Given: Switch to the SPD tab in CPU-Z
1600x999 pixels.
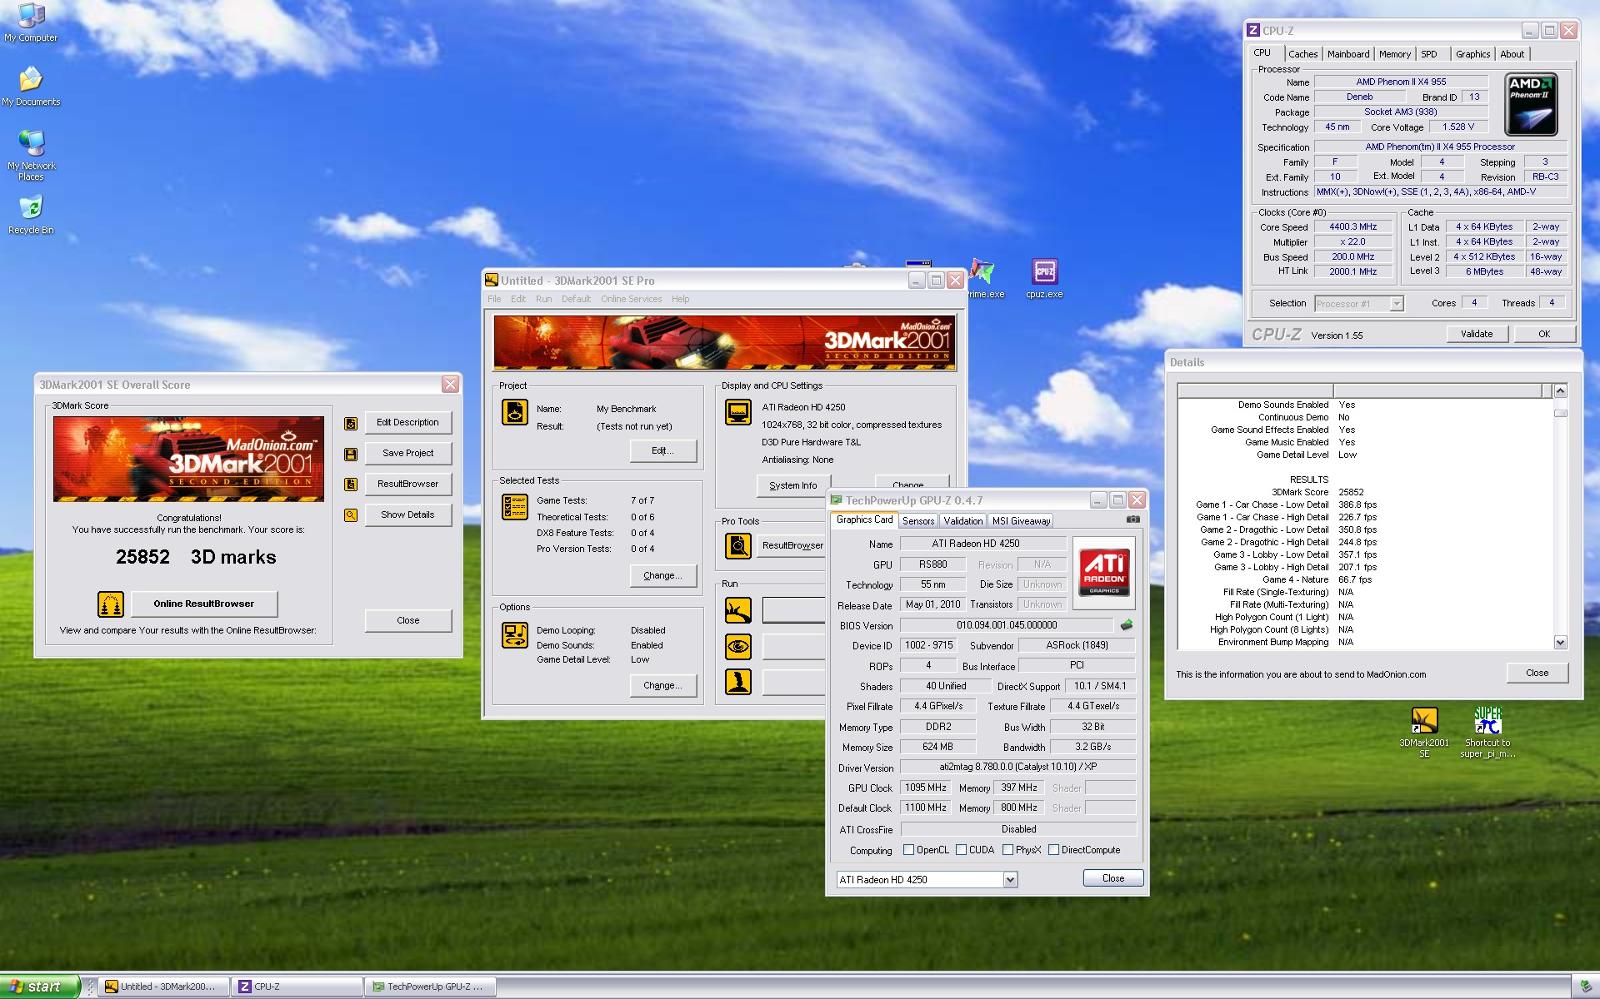Looking at the screenshot, I should click(x=1430, y=54).
